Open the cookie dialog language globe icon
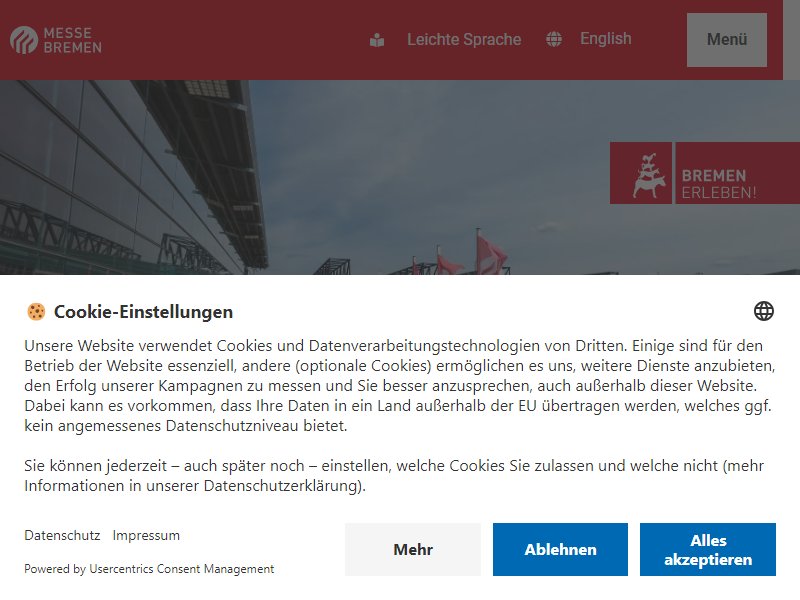 (764, 311)
